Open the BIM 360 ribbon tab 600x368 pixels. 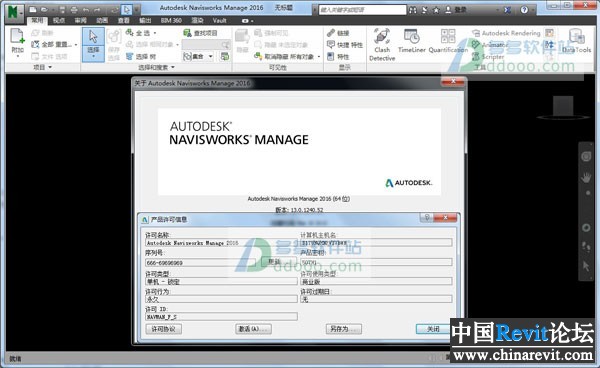coord(171,20)
